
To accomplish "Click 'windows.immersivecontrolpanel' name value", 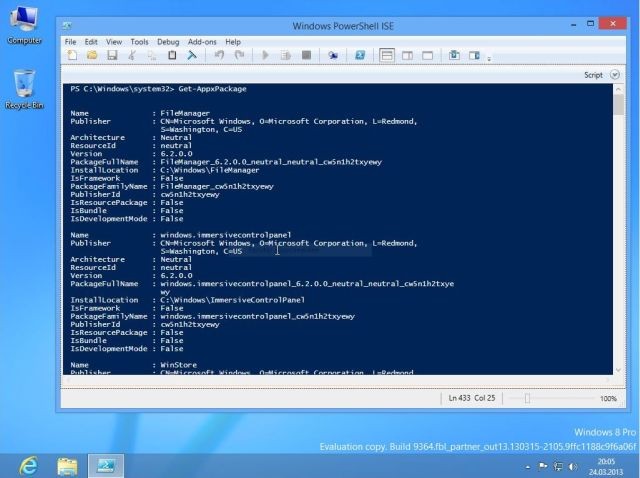I will click(226, 235).
